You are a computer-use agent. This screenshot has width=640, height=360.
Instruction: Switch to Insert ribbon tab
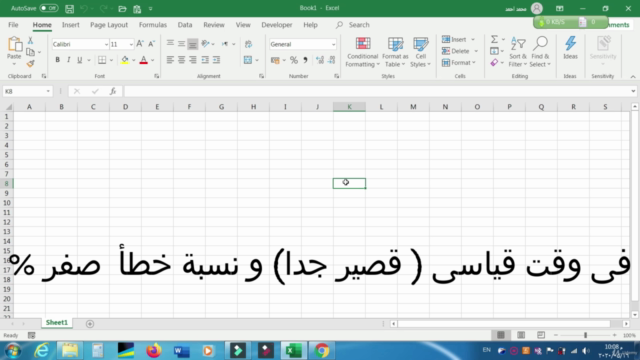tap(71, 25)
